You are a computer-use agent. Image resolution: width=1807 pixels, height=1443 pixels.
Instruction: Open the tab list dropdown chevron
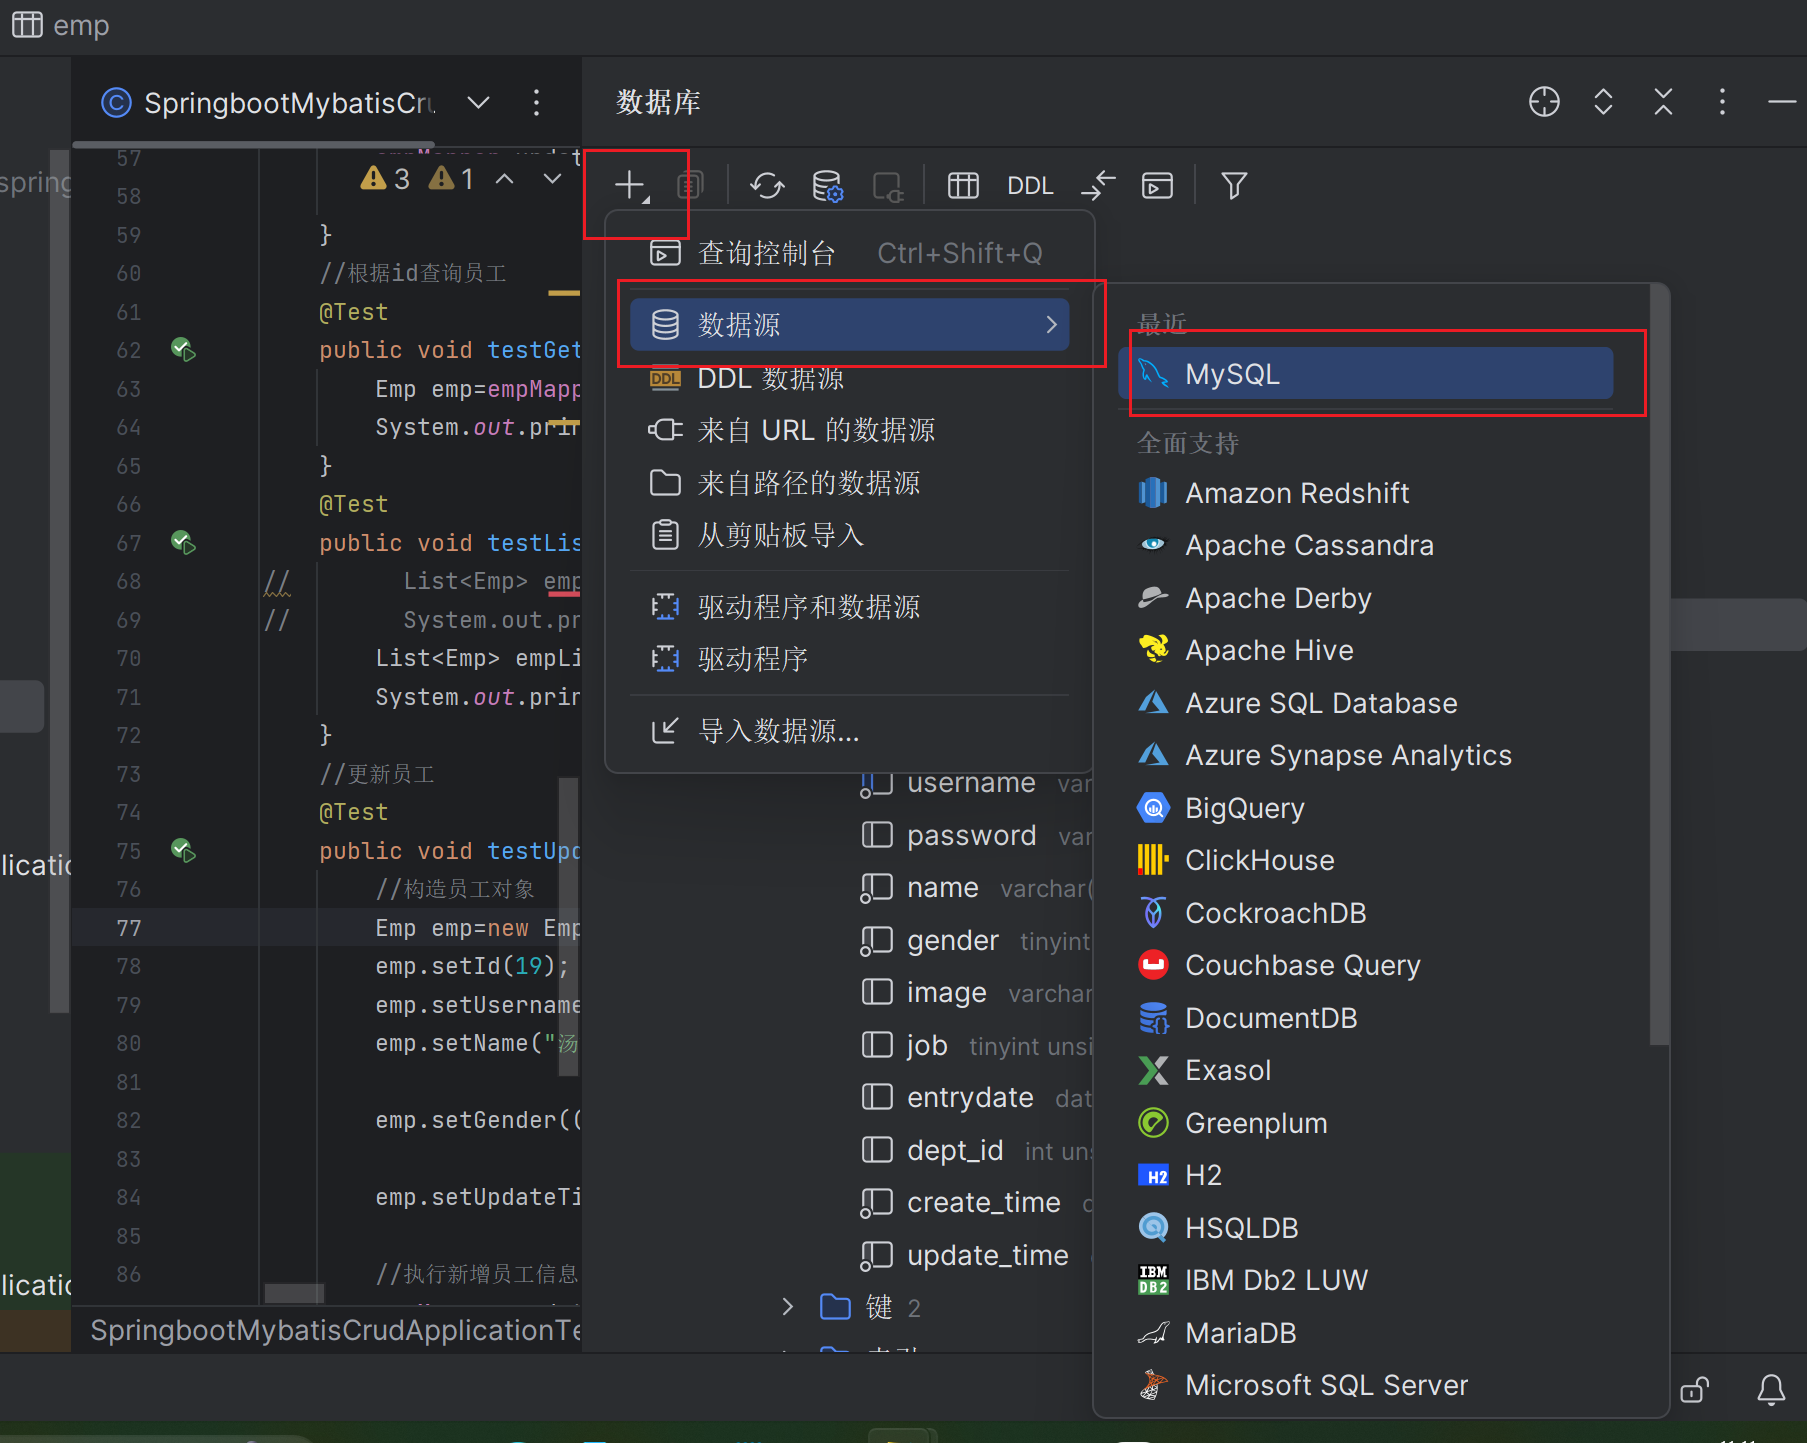coord(479,103)
